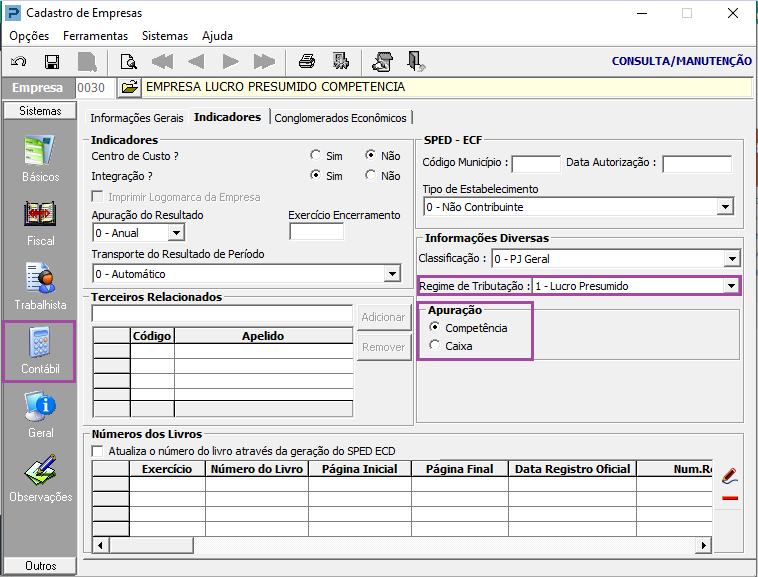Open the folder icon beside company code
Image resolution: width=758 pixels, height=577 pixels.
pyautogui.click(x=129, y=88)
